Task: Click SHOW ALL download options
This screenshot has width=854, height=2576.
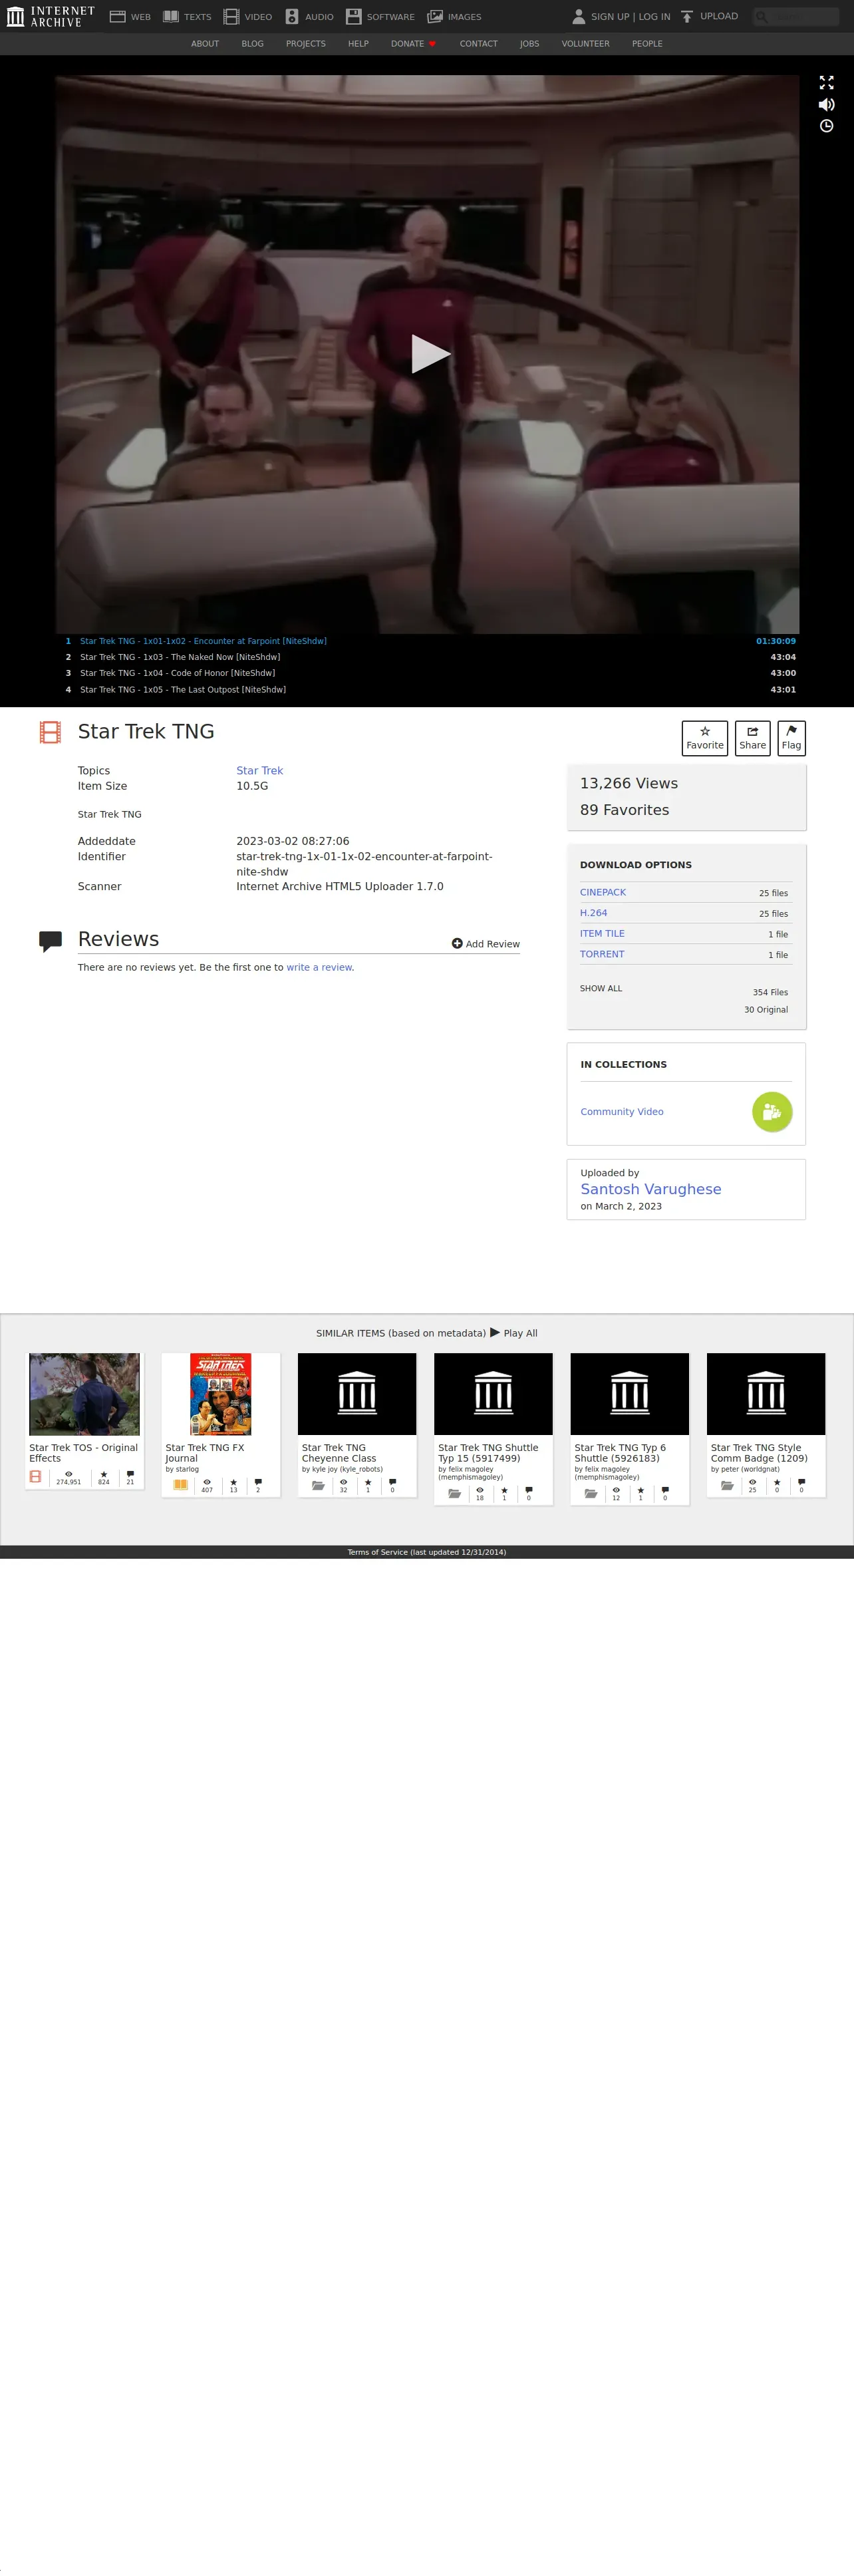Action: click(601, 988)
